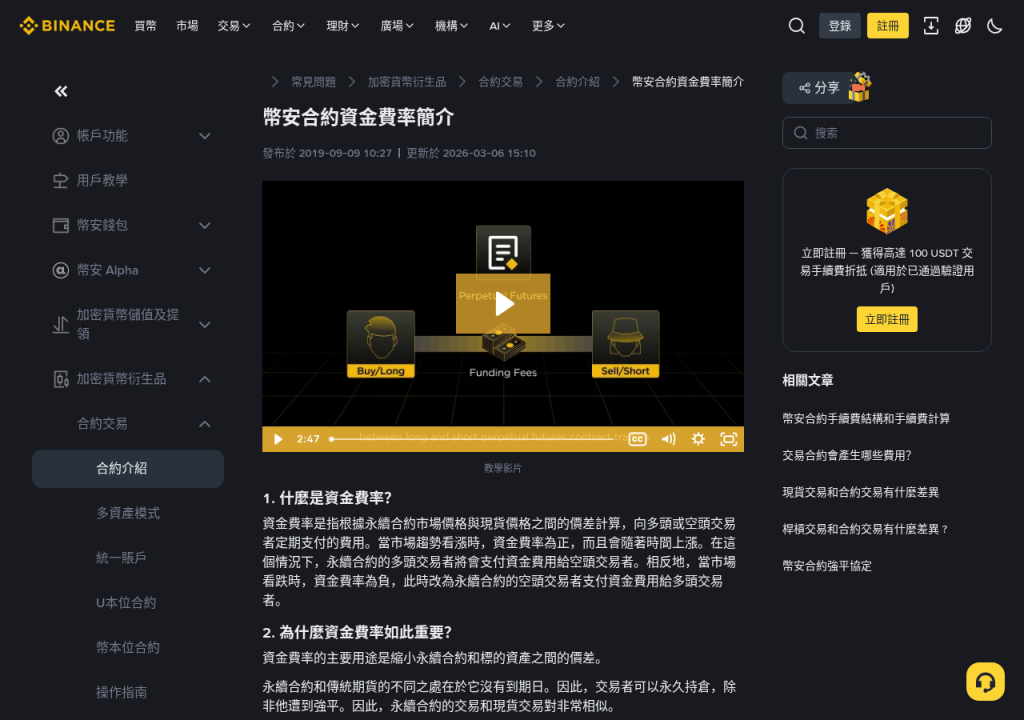Open breadcrumb link 加密貨幣衍生品

click(x=407, y=82)
